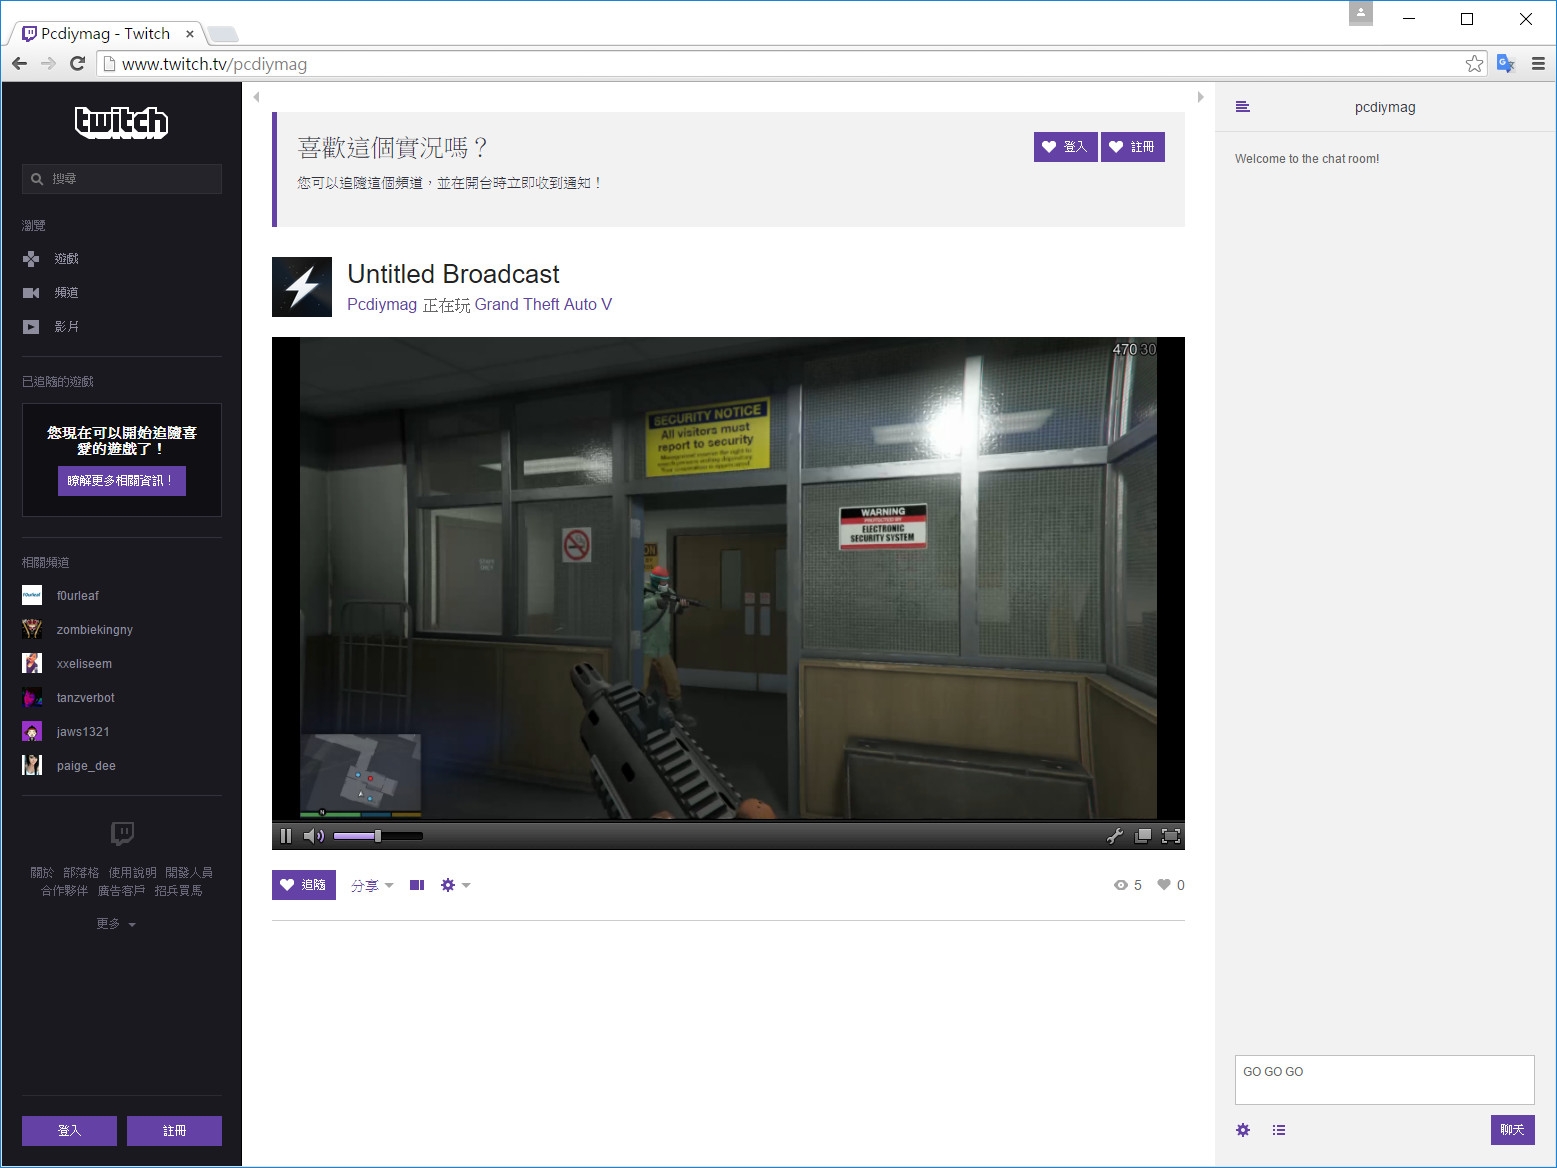This screenshot has height=1168, width=1557.
Task: Open 廣告客戶 footer link
Action: coord(121,891)
